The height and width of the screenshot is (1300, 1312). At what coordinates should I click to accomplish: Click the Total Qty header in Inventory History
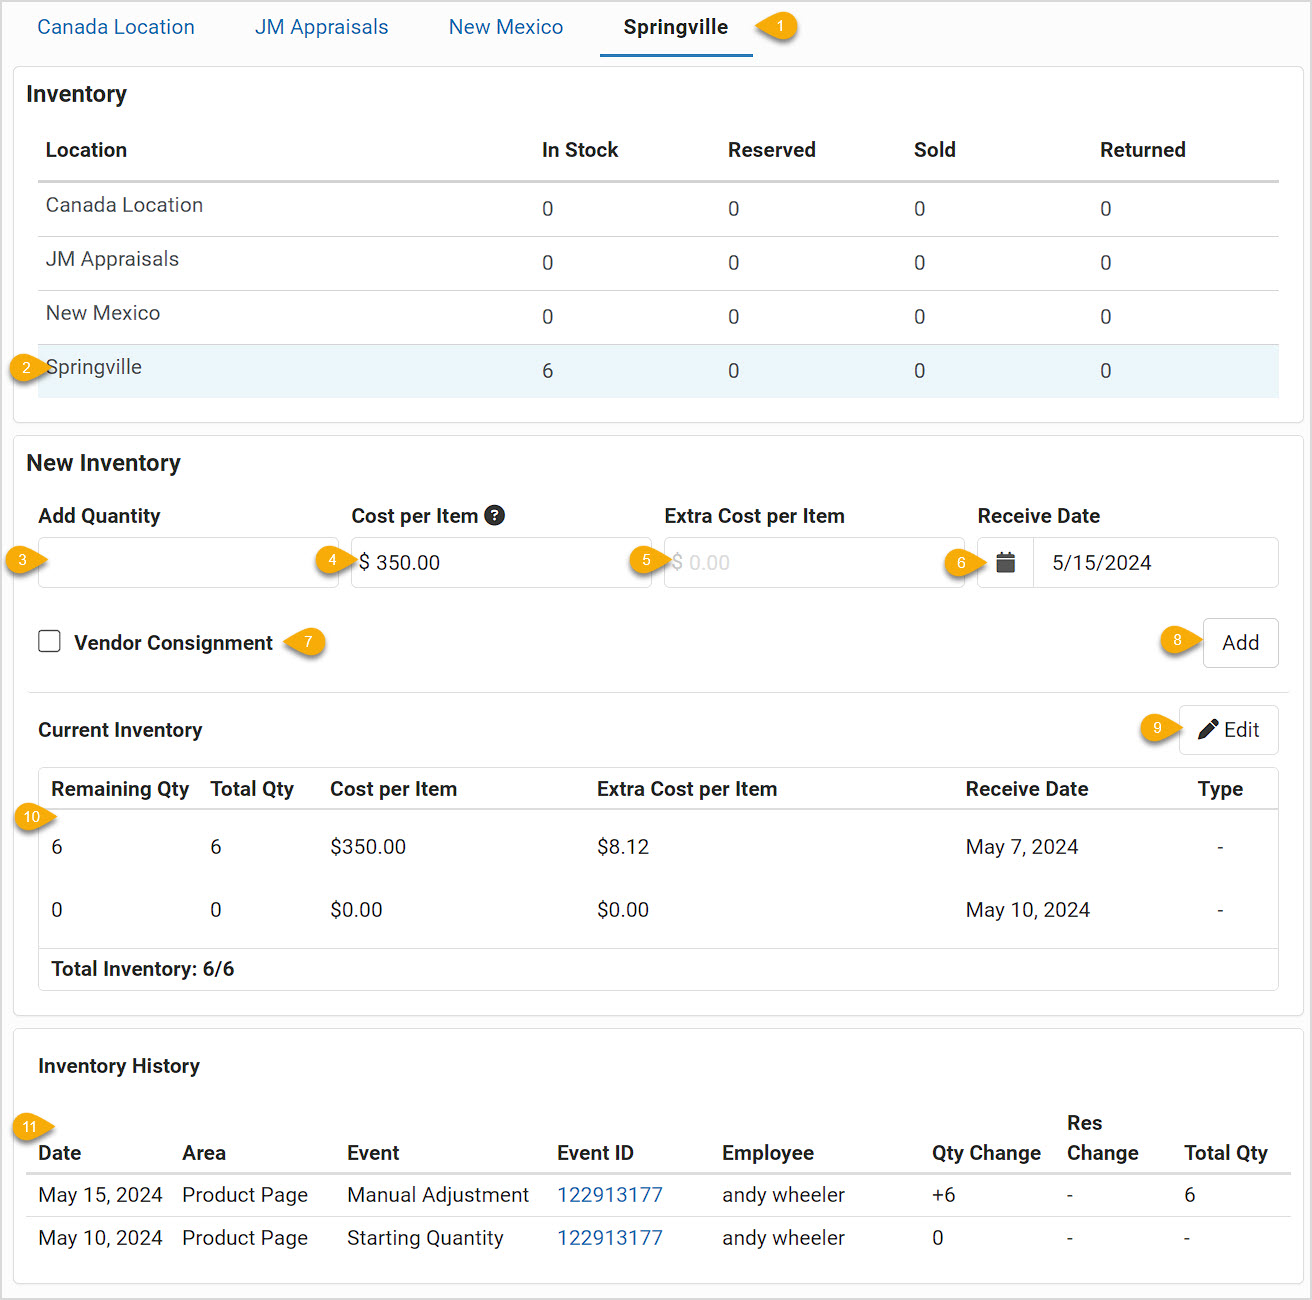tap(1226, 1153)
